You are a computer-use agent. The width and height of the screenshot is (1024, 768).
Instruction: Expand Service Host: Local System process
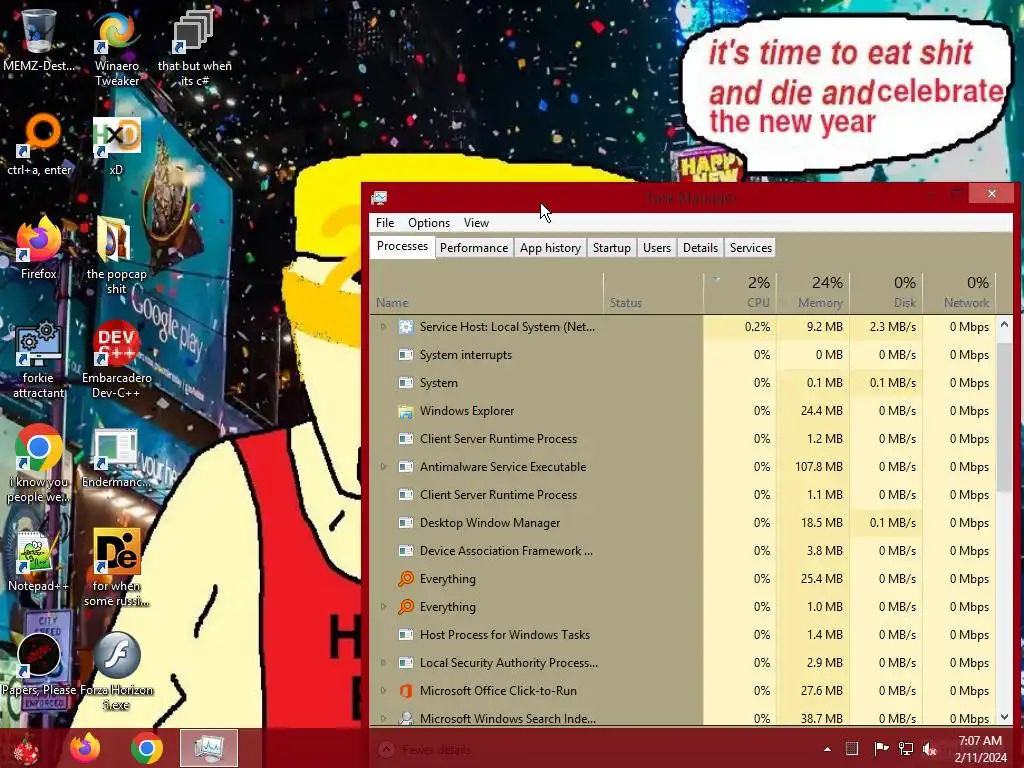(x=383, y=327)
